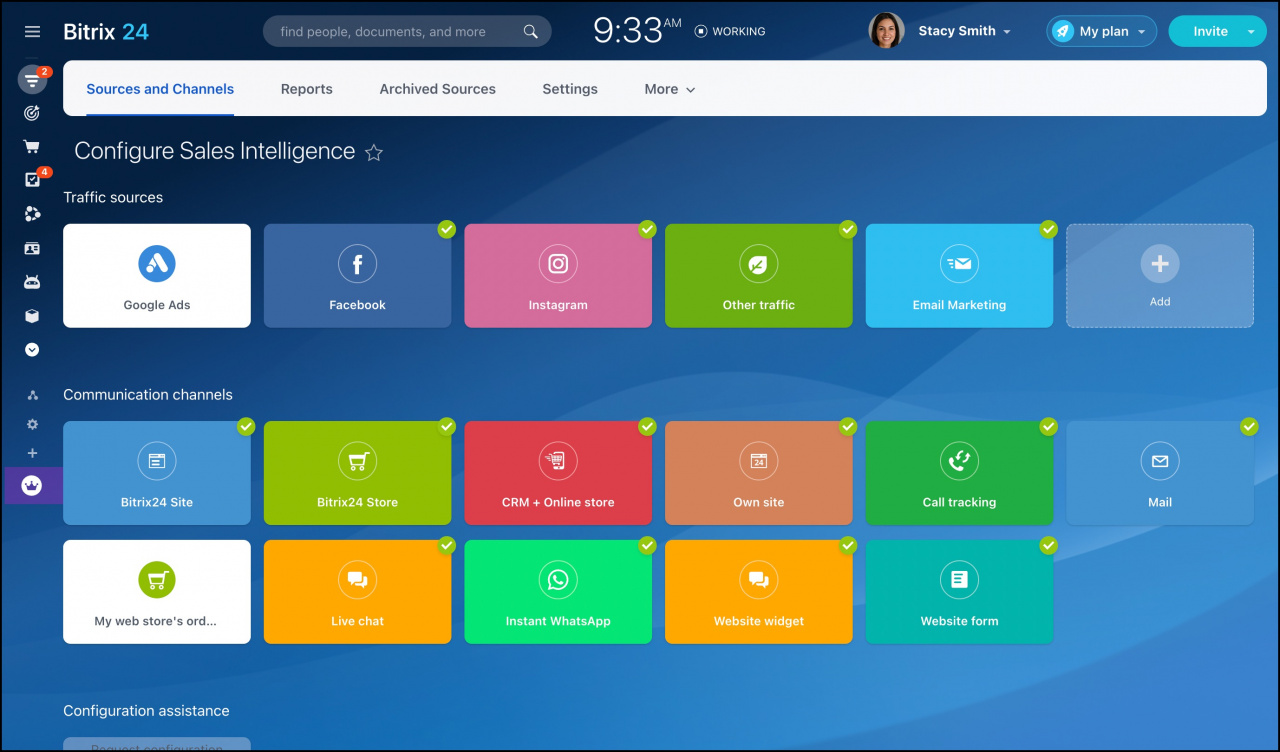Viewport: 1280px width, 752px height.
Task: Open the sitemap sidebar icon
Action: pyautogui.click(x=32, y=396)
